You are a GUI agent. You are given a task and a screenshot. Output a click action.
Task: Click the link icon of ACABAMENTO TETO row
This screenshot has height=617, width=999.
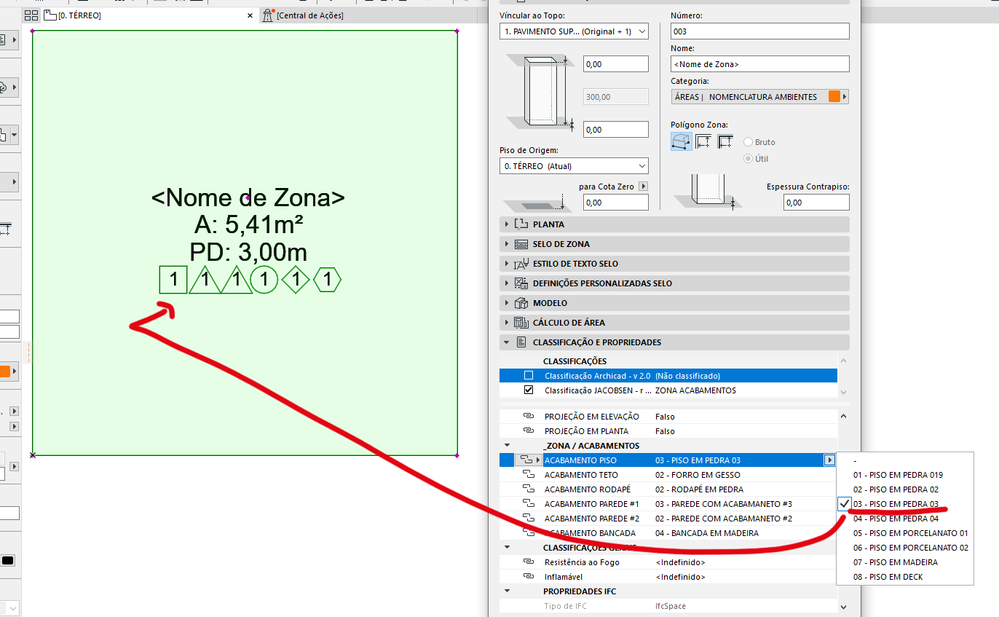point(529,474)
